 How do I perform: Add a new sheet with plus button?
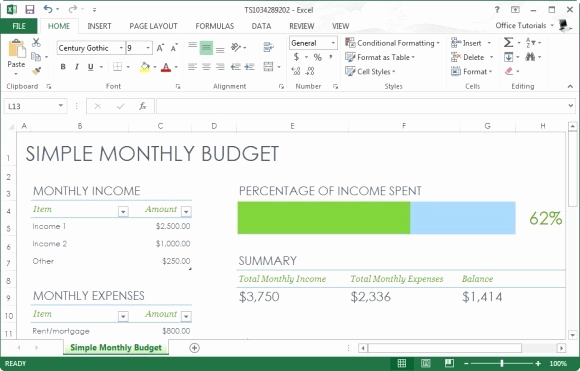tap(194, 348)
